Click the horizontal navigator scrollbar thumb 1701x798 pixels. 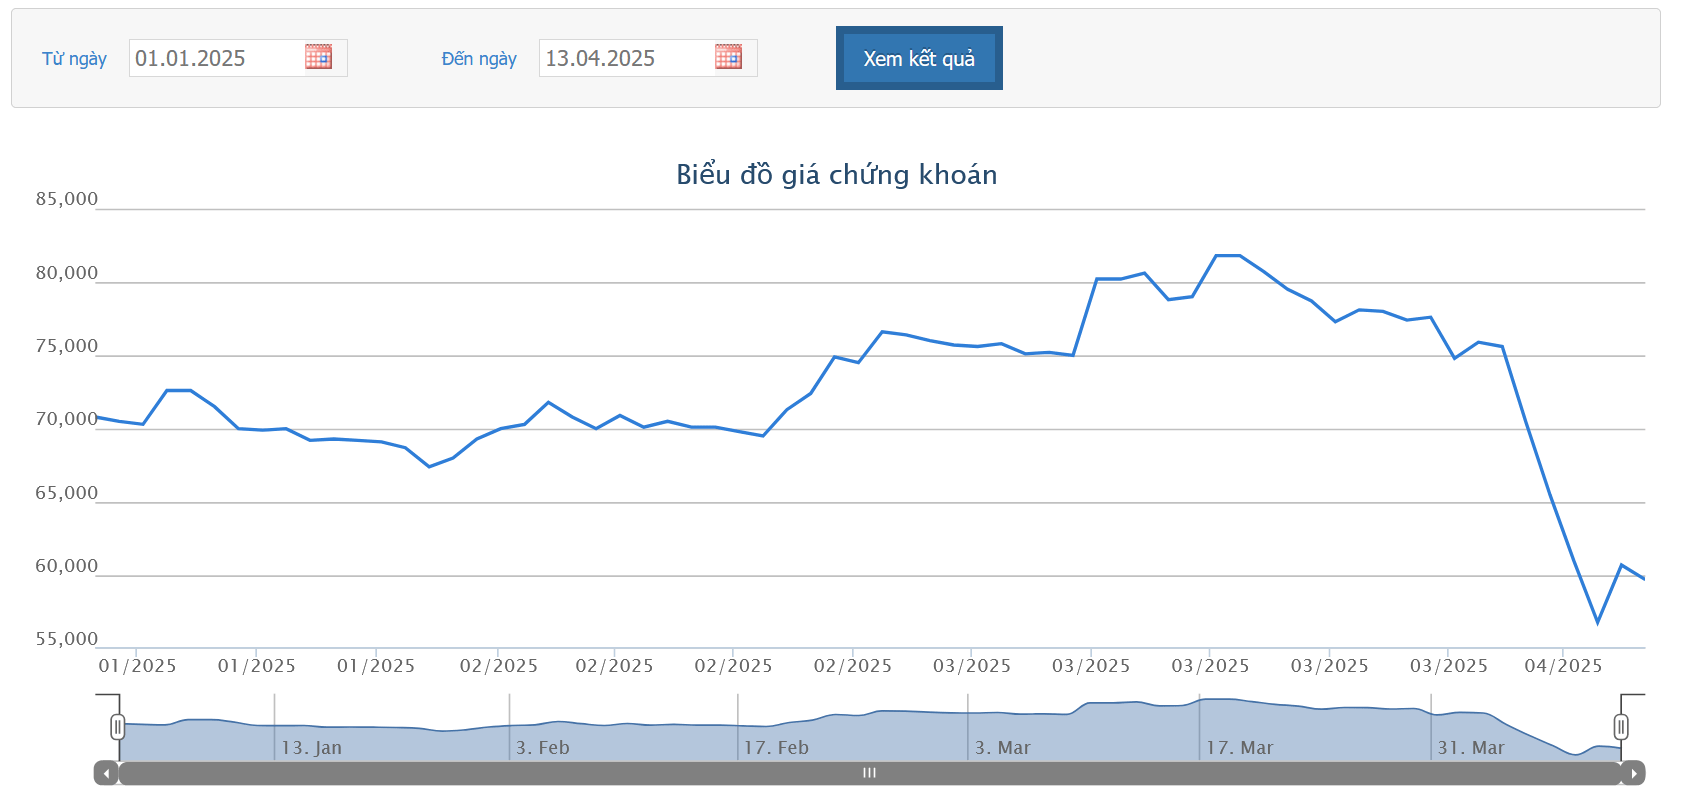tap(869, 773)
